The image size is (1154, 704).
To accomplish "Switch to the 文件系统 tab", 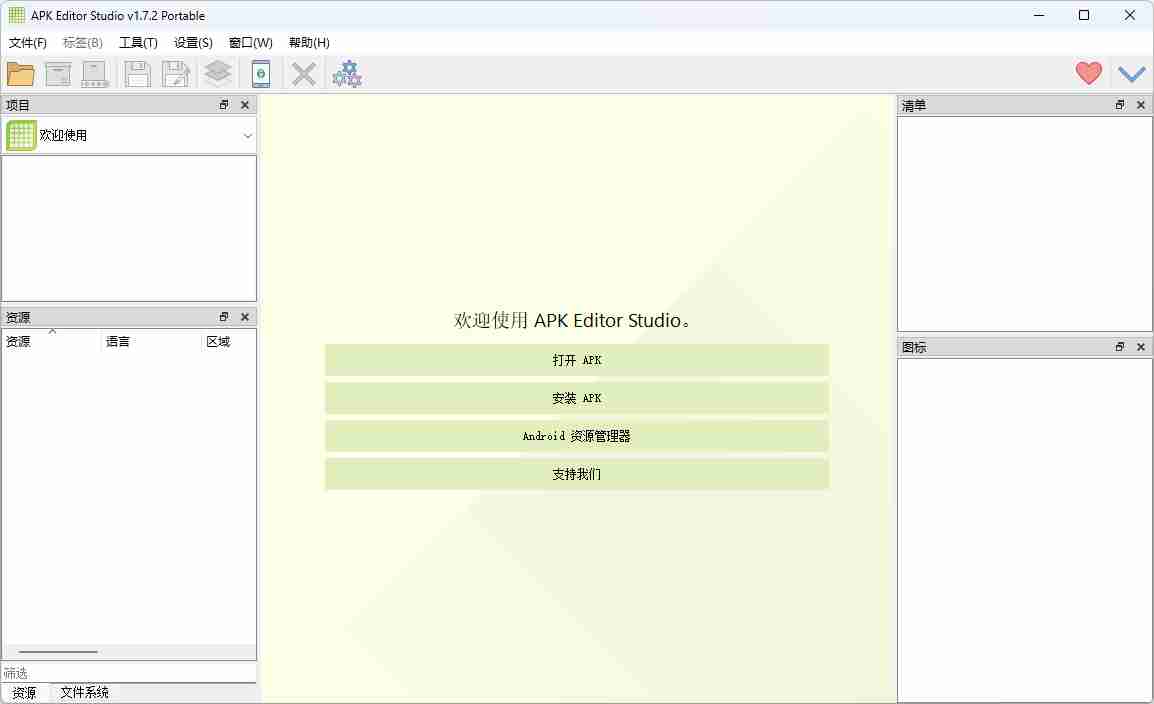I will [84, 691].
